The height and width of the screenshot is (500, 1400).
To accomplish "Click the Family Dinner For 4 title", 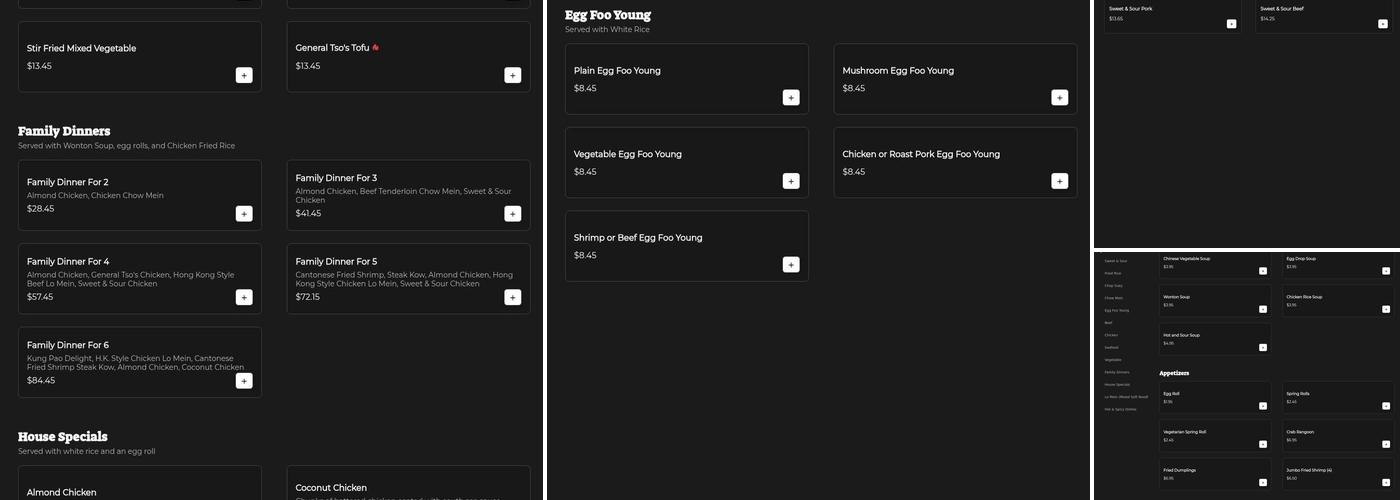I will pyautogui.click(x=68, y=262).
